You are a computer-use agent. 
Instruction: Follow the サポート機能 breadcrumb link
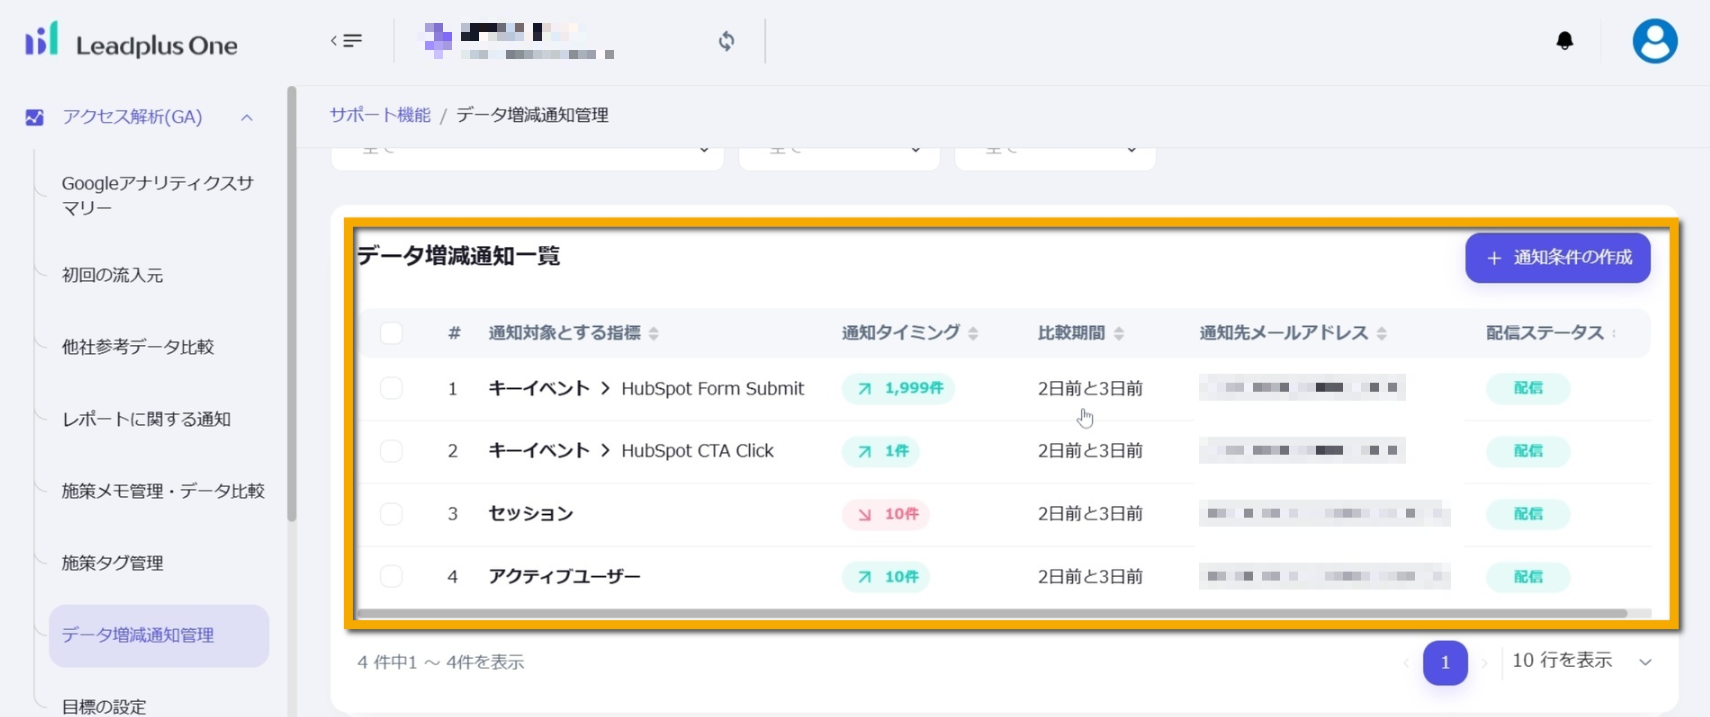click(380, 115)
